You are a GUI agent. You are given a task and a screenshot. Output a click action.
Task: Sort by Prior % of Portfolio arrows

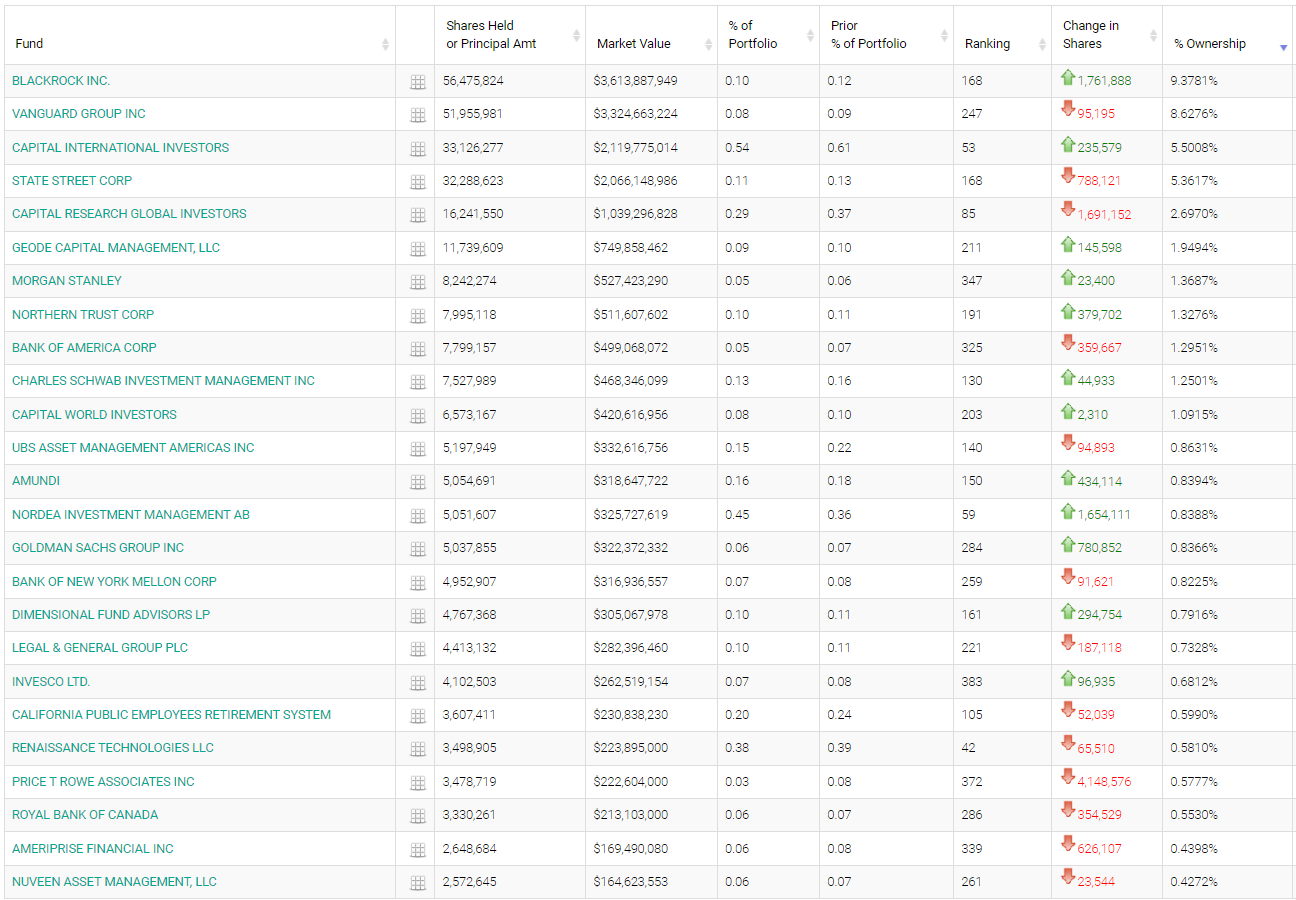944,35
